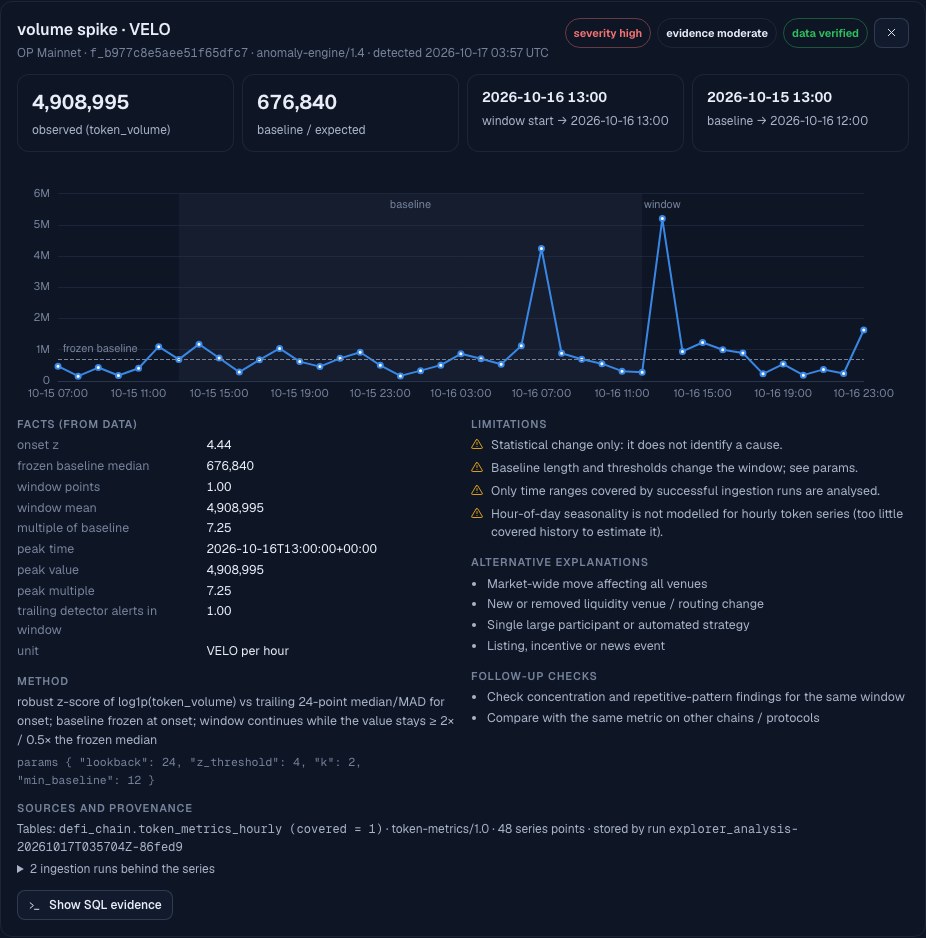
Task: Click warning icon beside Hour-of-day seasonality
Action: tap(477, 513)
